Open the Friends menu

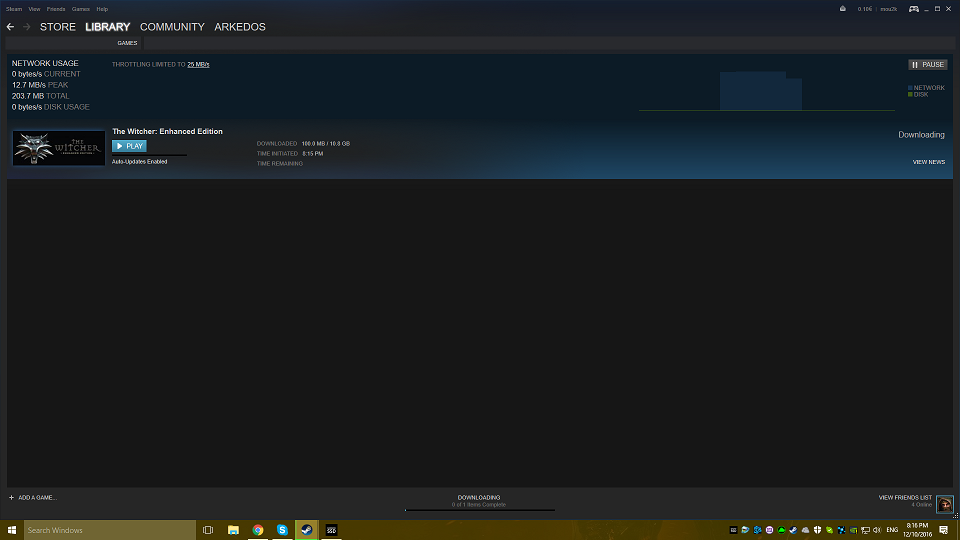pos(56,9)
